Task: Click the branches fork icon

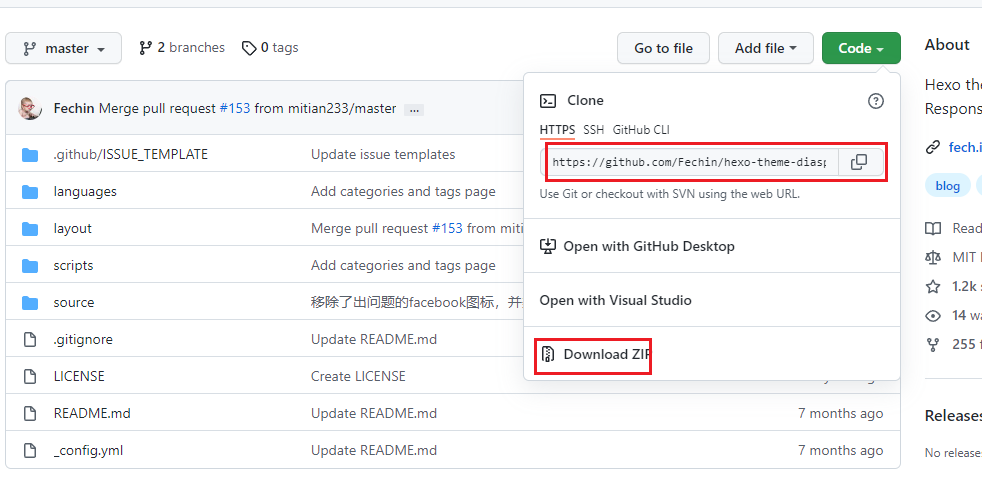Action: click(x=146, y=47)
